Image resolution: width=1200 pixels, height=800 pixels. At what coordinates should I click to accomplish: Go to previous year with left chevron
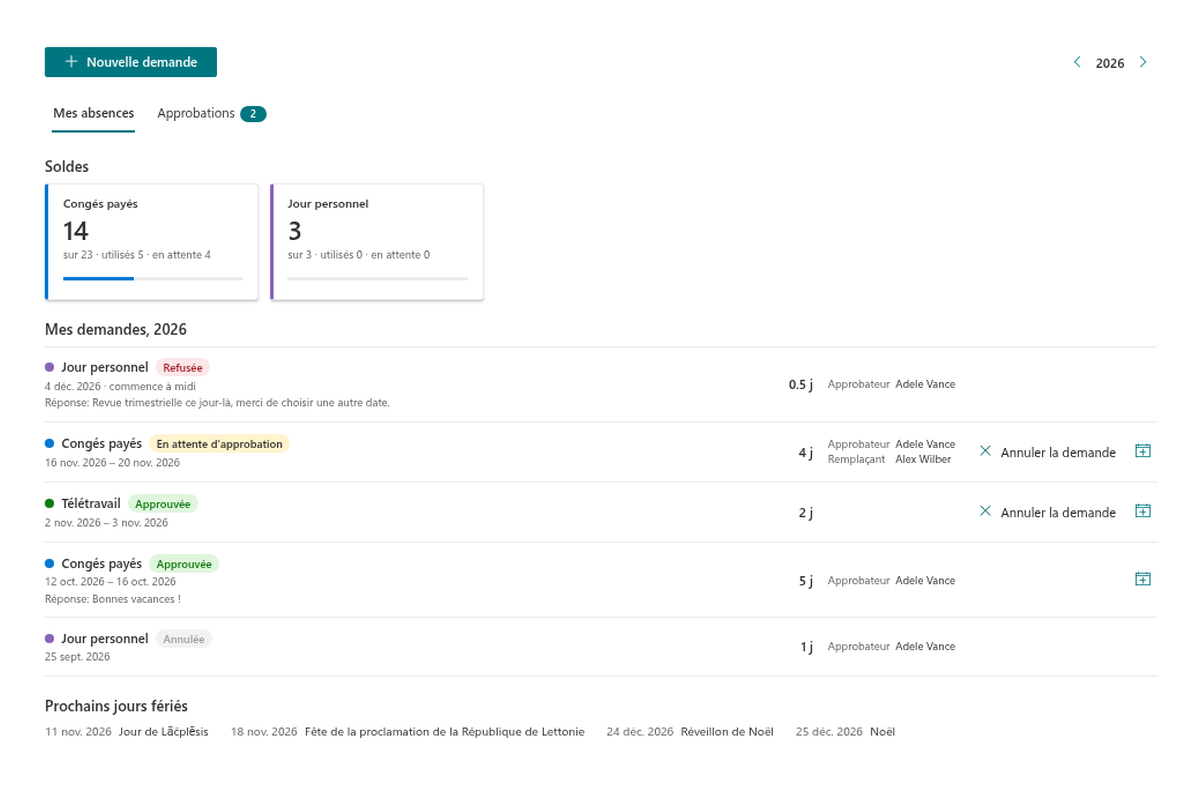1077,62
